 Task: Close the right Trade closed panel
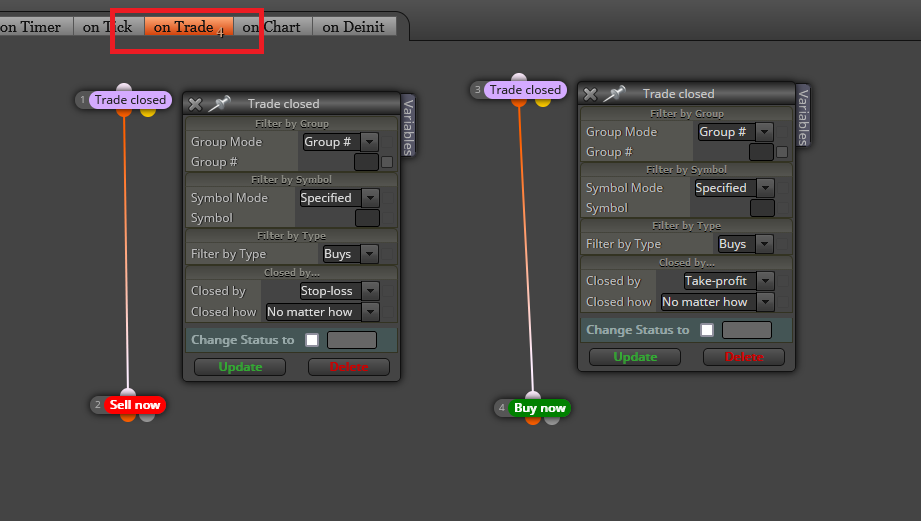click(x=590, y=94)
